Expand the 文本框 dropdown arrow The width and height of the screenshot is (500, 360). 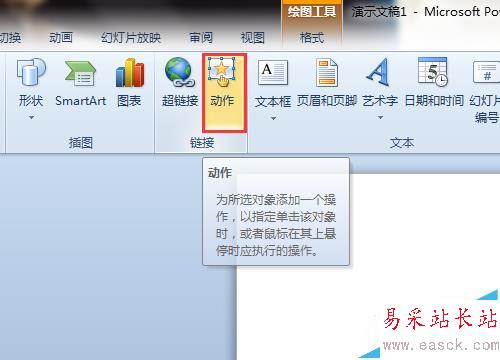tap(273, 118)
